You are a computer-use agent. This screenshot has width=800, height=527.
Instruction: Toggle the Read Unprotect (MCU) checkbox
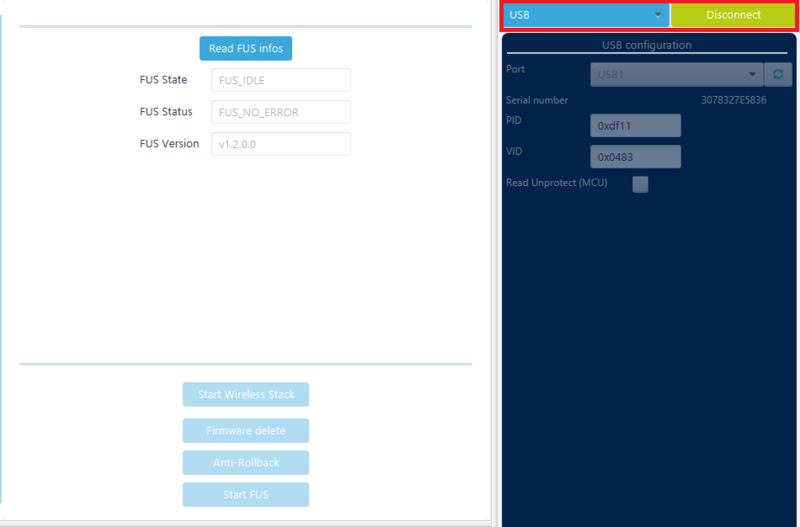[640, 184]
